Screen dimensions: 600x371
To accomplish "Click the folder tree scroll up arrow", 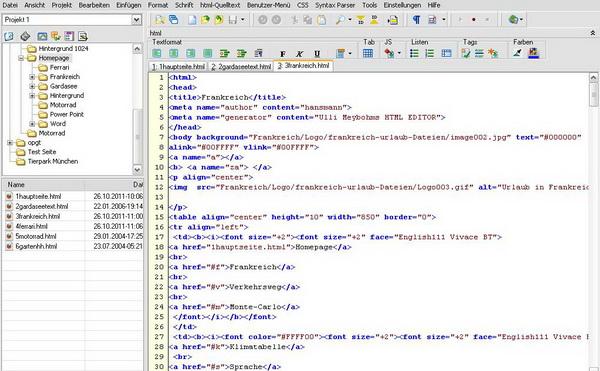I will (137, 49).
